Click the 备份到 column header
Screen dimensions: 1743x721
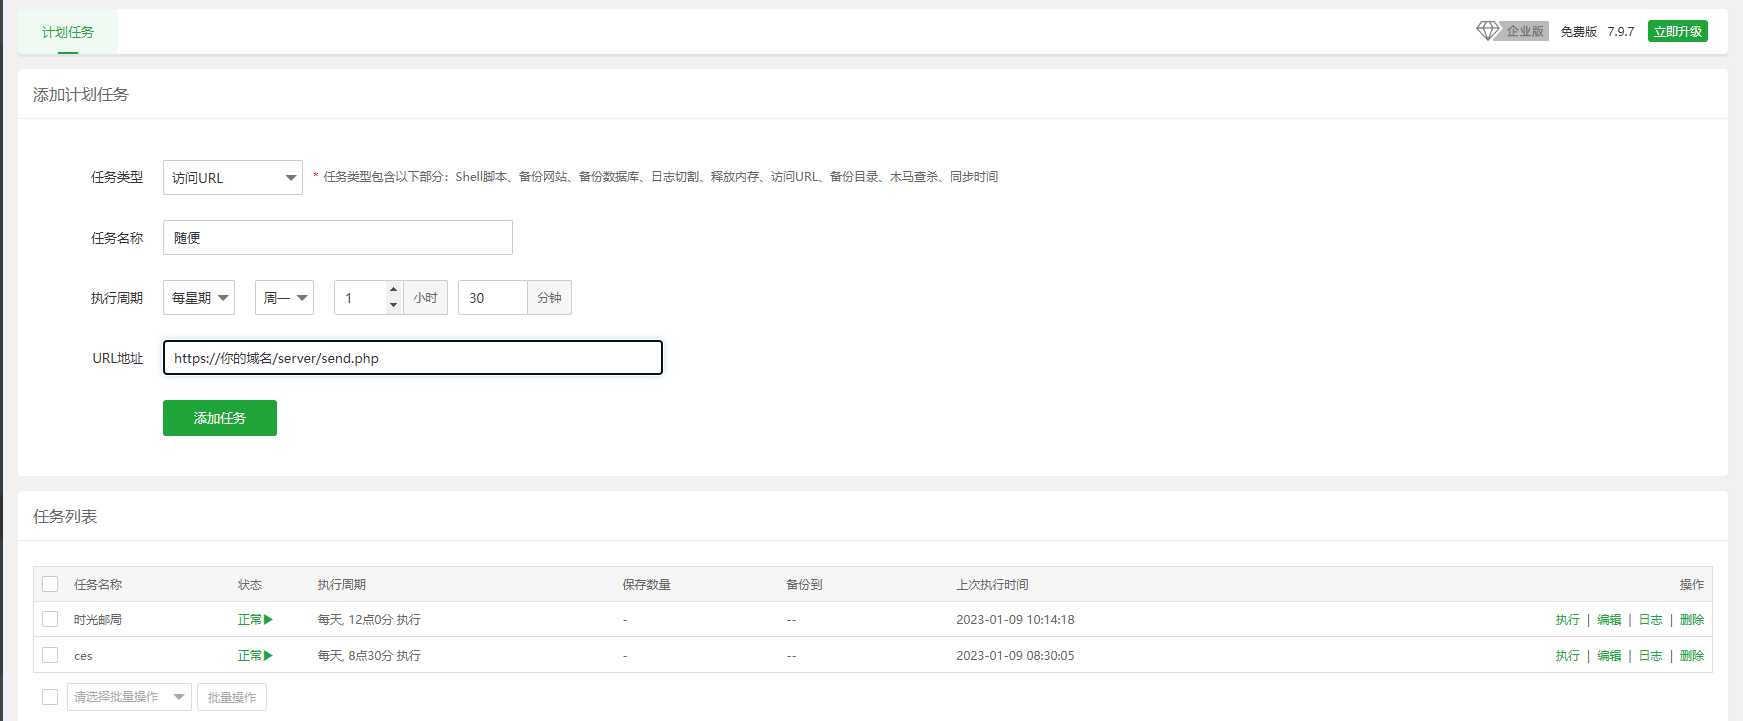(x=804, y=584)
